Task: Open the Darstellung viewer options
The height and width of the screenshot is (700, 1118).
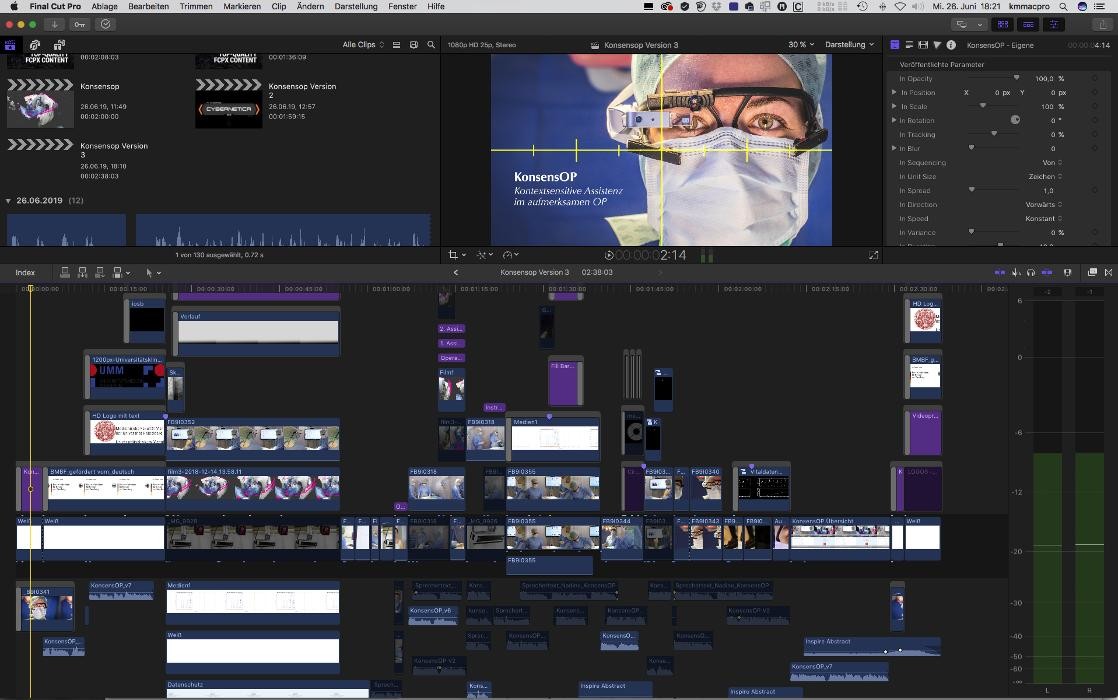Action: [849, 45]
